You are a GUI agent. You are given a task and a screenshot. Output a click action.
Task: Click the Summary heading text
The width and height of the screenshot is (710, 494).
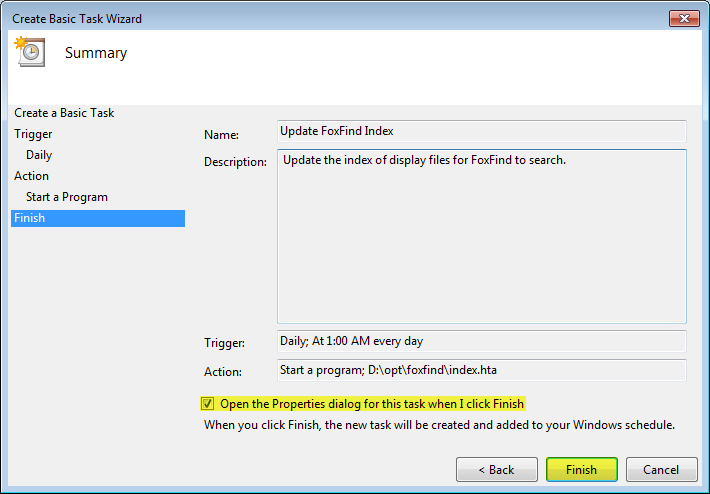pos(96,53)
